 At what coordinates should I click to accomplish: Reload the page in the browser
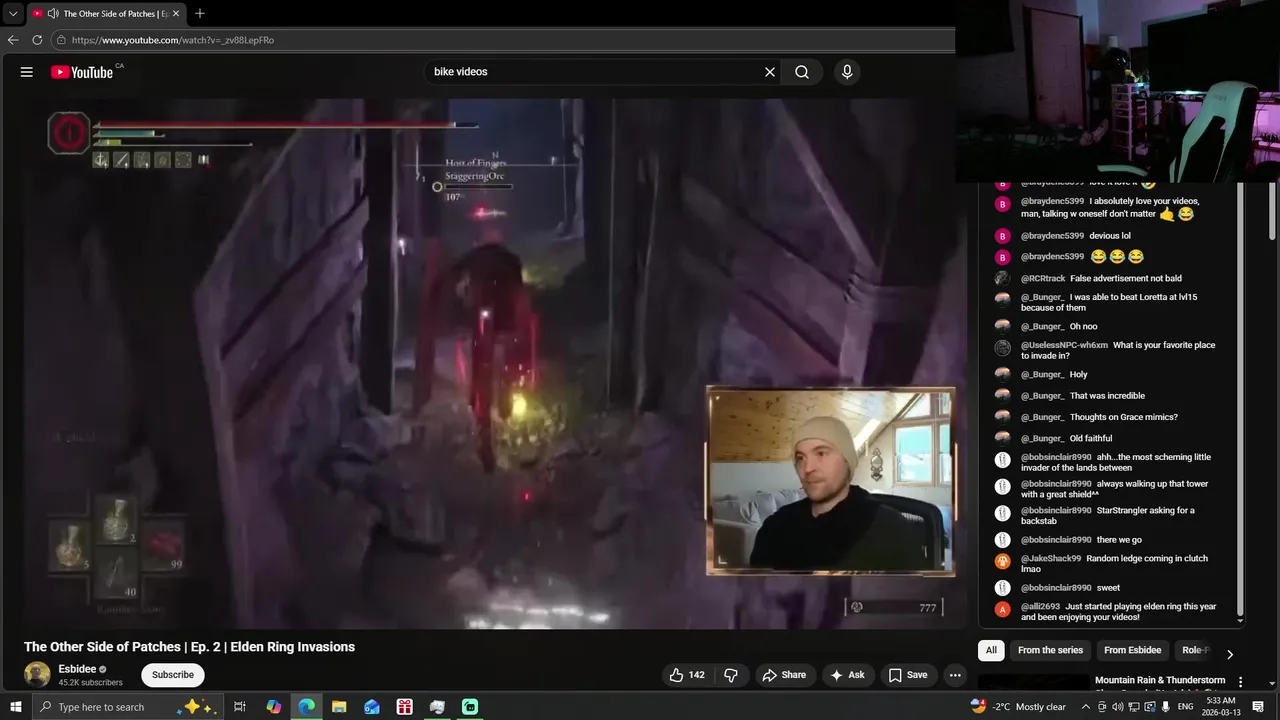tap(37, 40)
